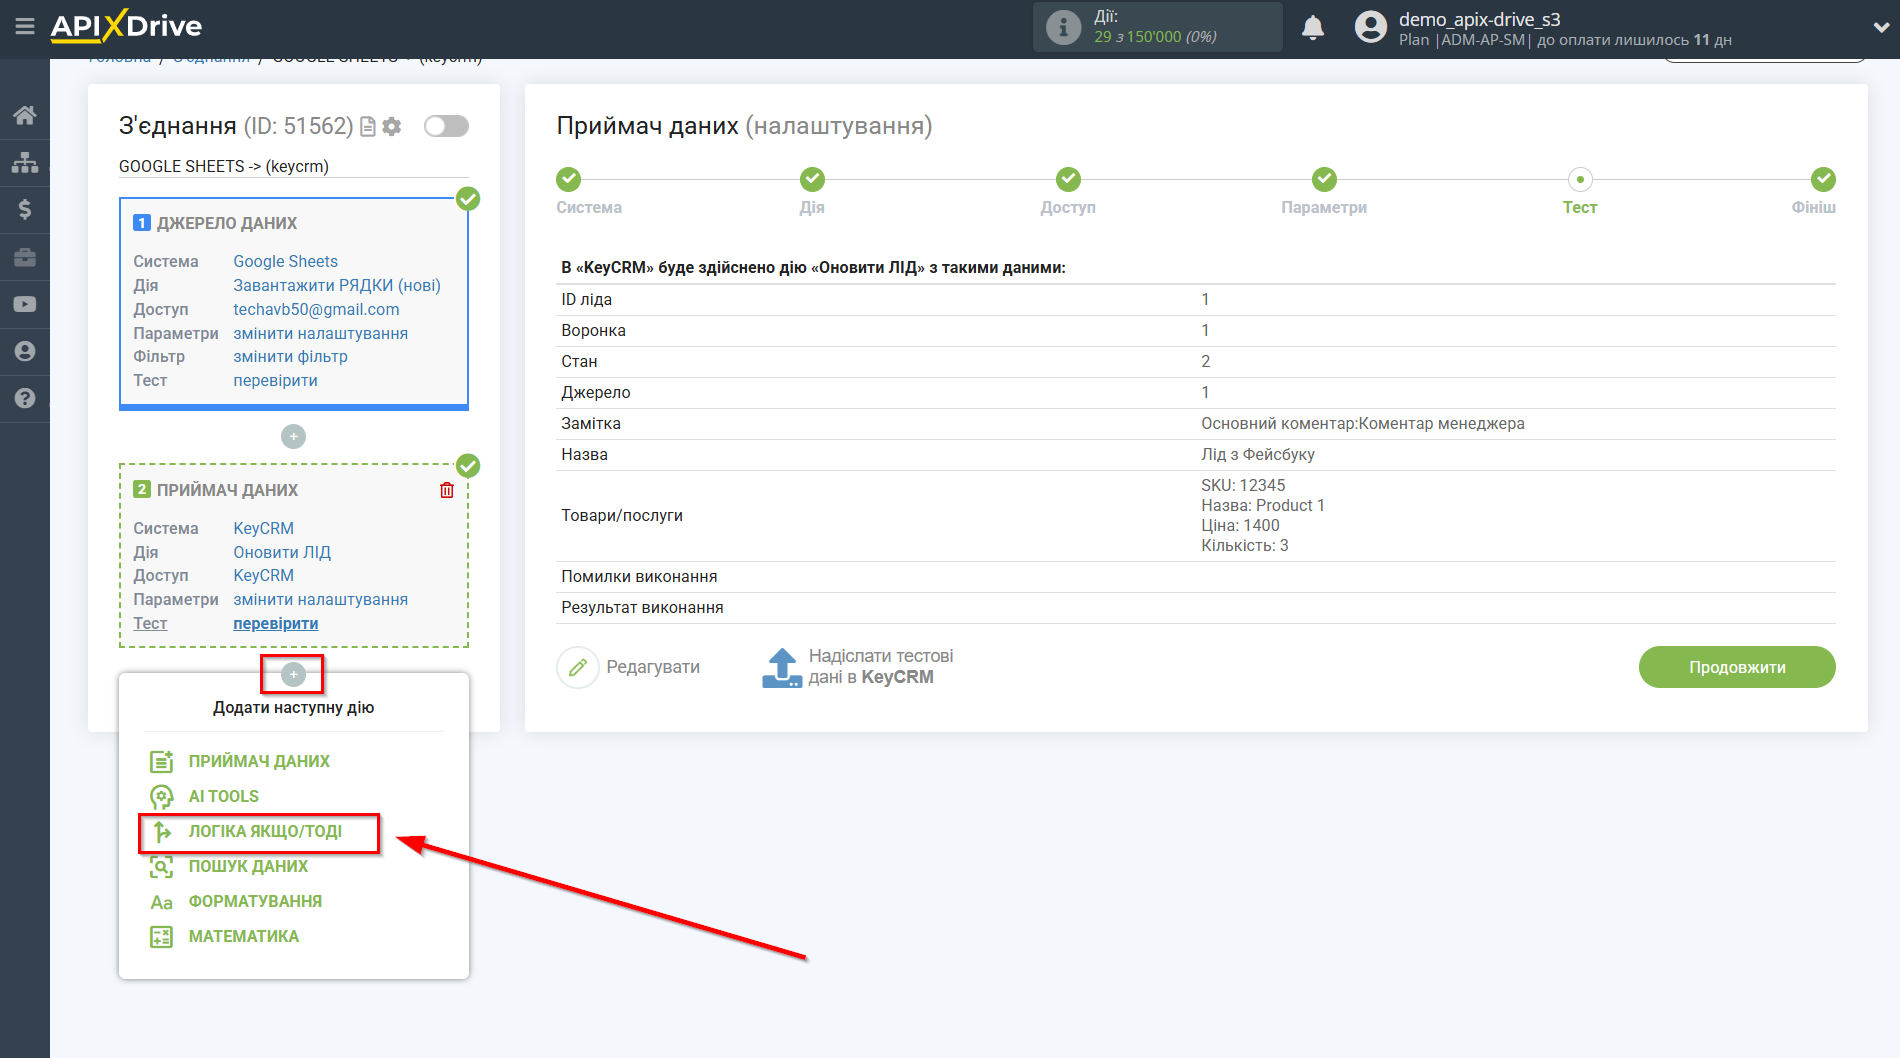This screenshot has height=1058, width=1900.
Task: Open Завантажити РЯДКИ (нові) action link
Action: pos(337,285)
